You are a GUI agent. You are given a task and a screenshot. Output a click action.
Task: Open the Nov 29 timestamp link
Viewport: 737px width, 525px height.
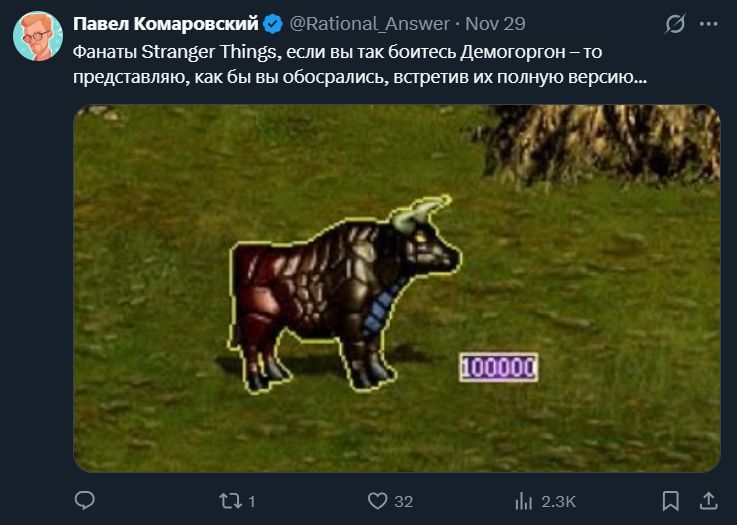coord(495,24)
